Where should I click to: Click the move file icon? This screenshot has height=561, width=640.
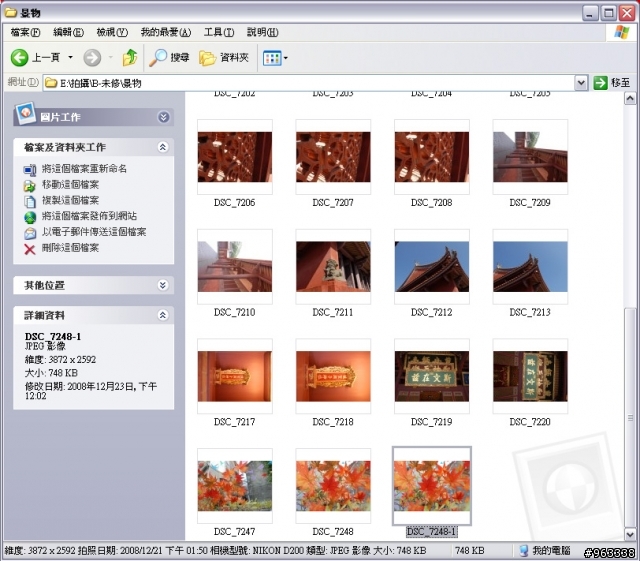[x=30, y=186]
